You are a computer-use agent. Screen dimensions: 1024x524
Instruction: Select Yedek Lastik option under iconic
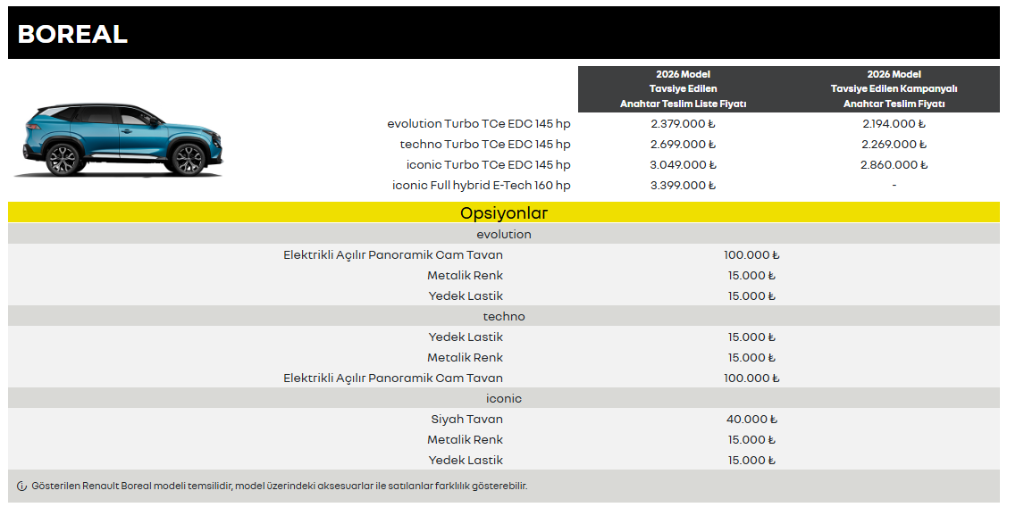coord(466,460)
